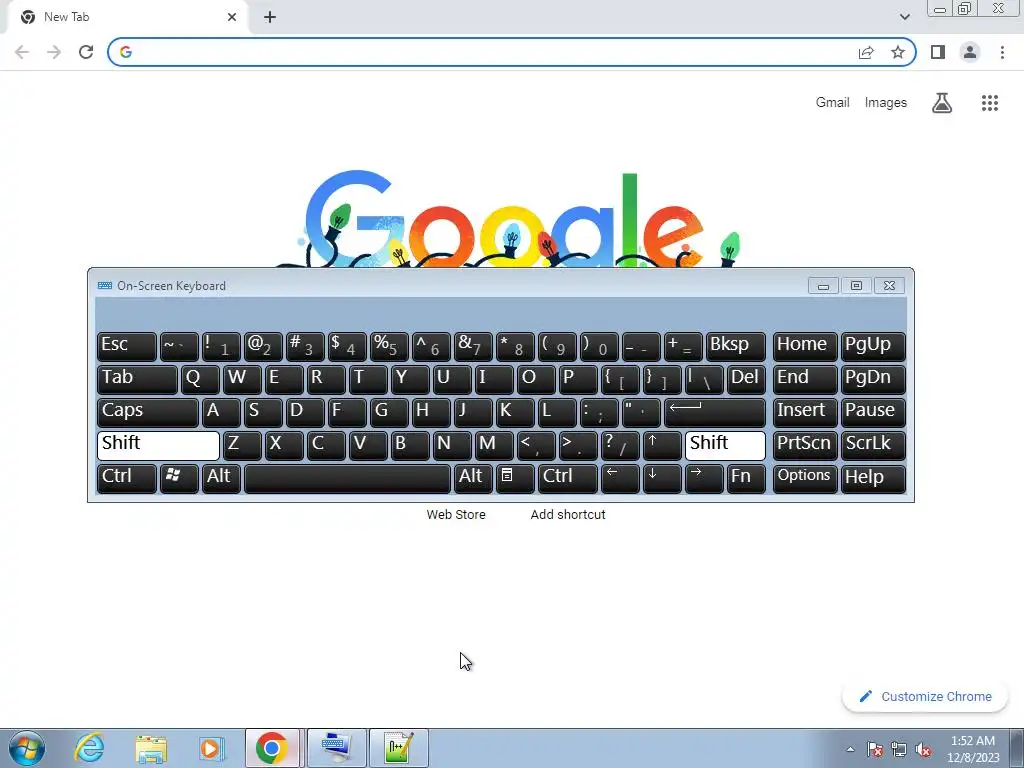This screenshot has height=768, width=1024.
Task: Click the up arrow key
Action: point(662,445)
